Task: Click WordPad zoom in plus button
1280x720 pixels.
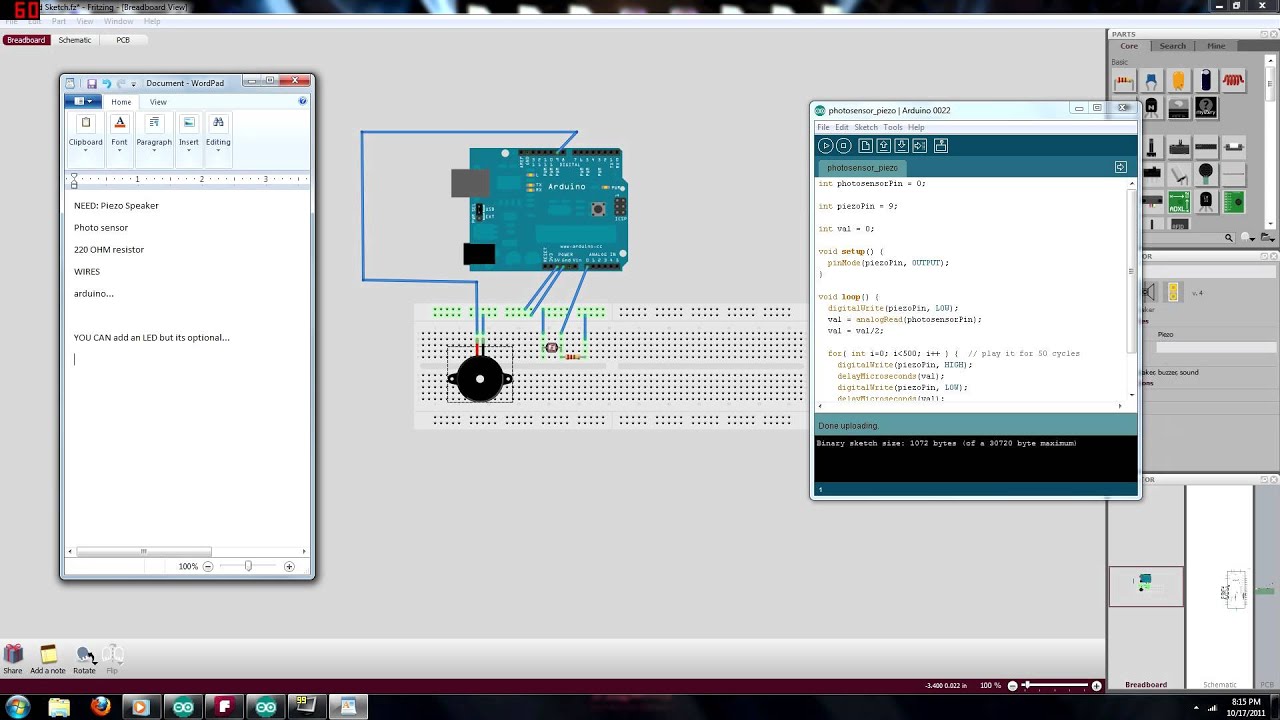Action: [x=289, y=566]
